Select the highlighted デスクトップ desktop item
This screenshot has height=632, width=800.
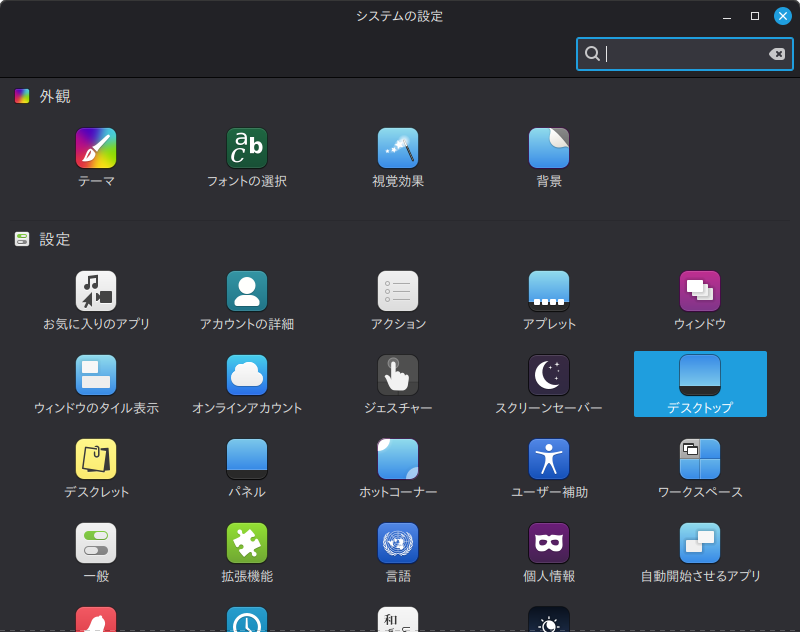(700, 383)
